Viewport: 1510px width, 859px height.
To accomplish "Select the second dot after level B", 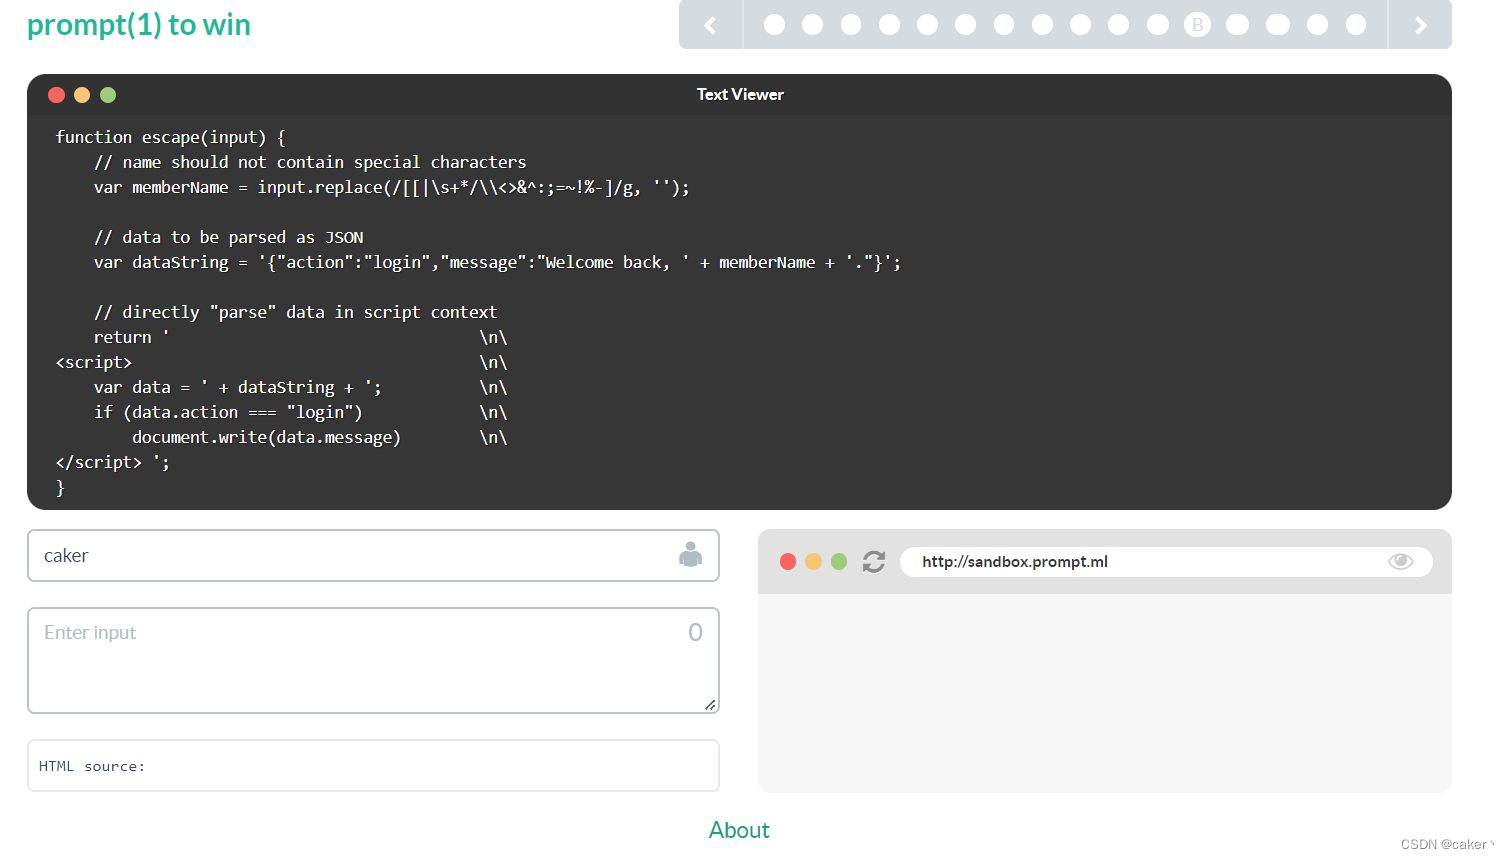I will (1278, 25).
